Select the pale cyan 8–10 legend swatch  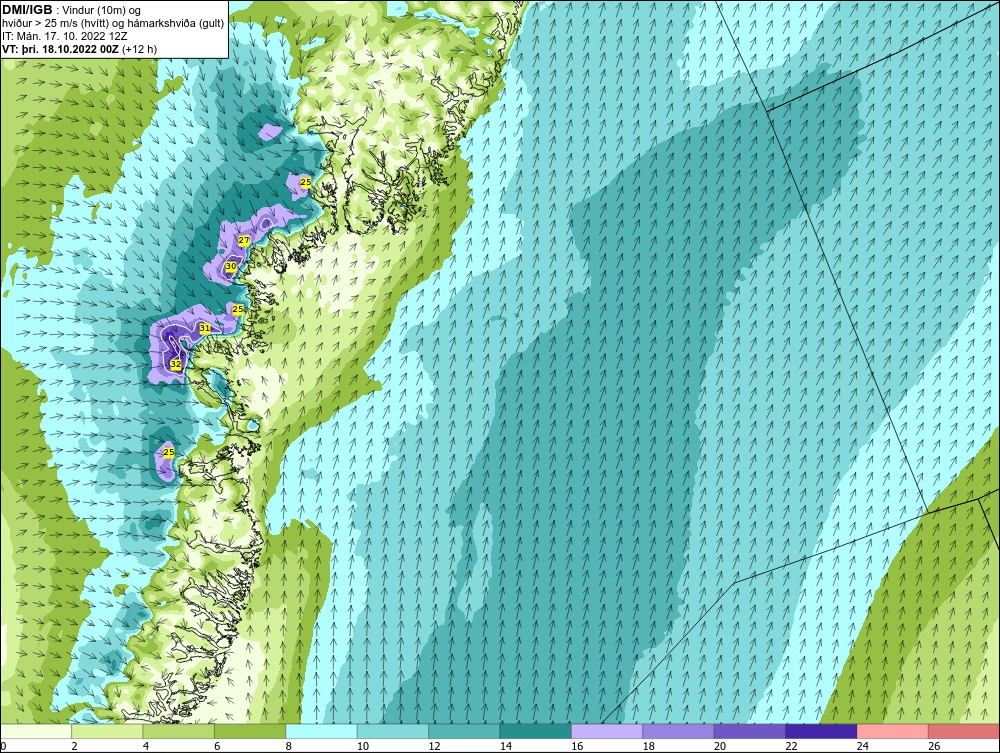(321, 731)
